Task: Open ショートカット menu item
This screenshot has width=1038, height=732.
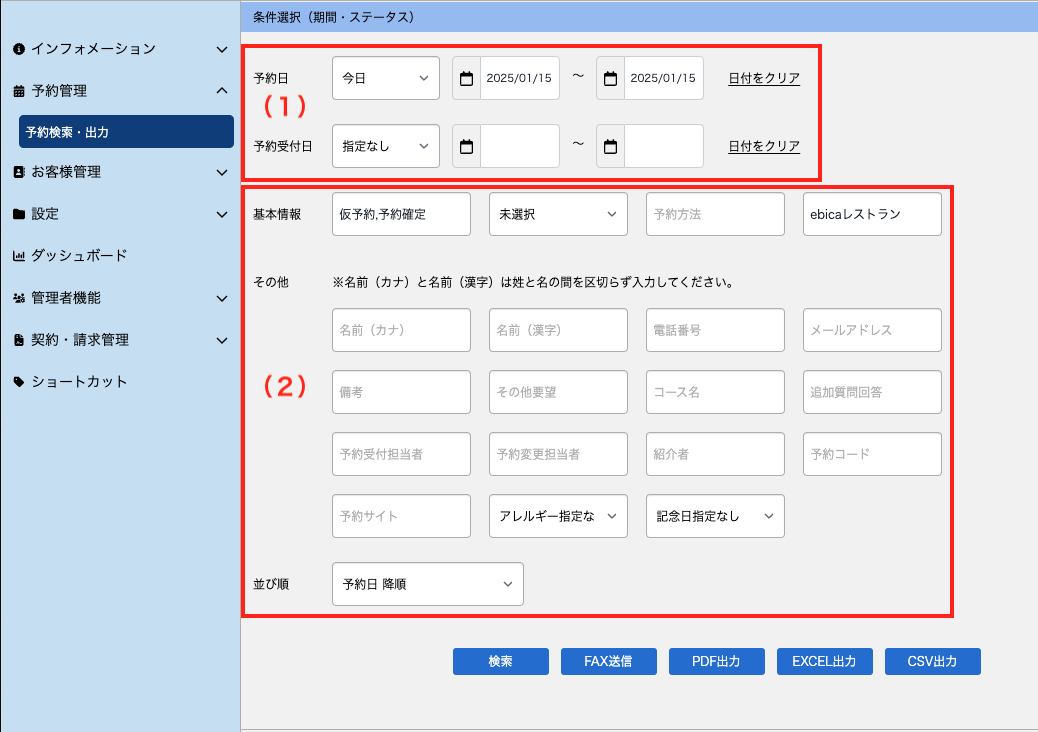Action: [79, 382]
